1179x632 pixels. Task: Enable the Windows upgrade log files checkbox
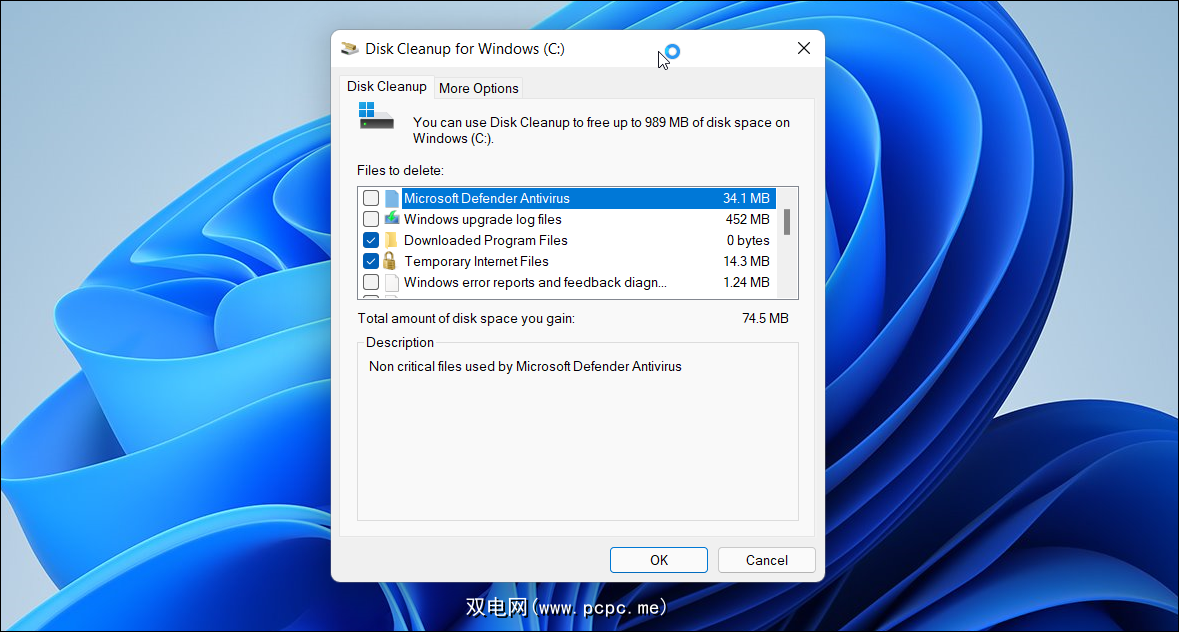coord(371,219)
